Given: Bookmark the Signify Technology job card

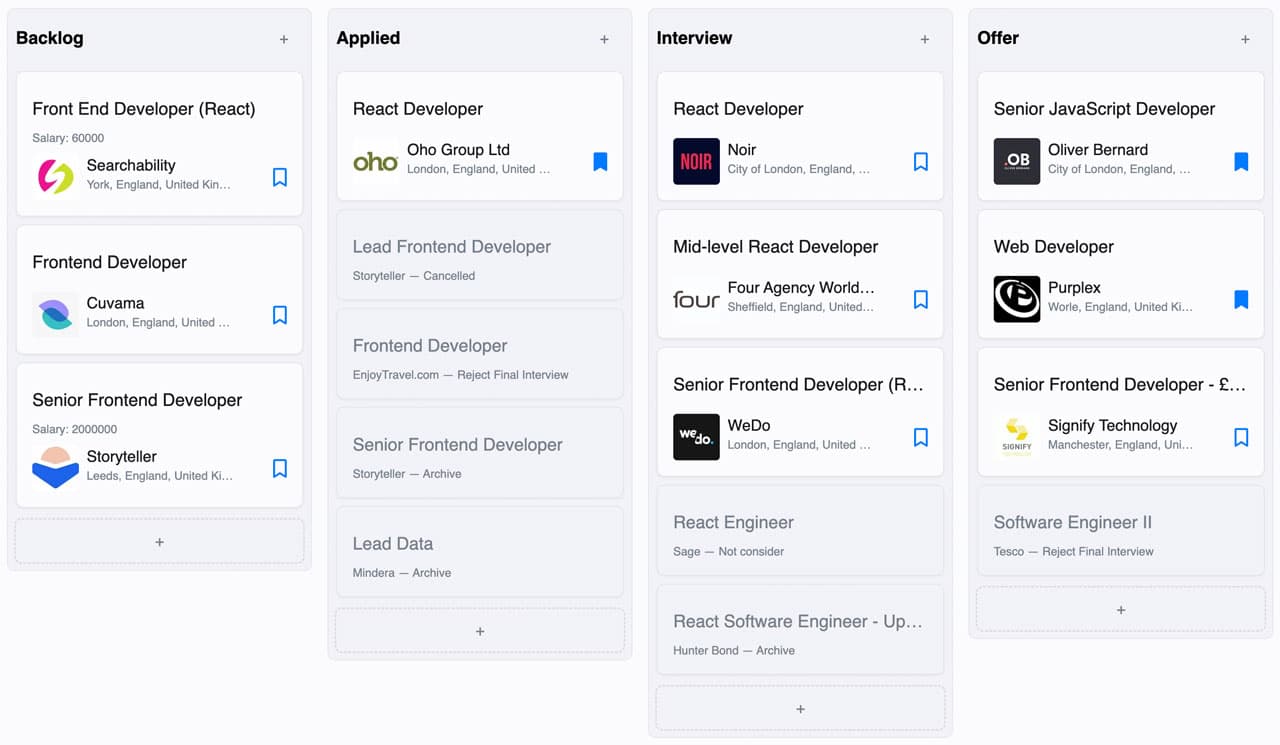Looking at the screenshot, I should coord(1241,437).
